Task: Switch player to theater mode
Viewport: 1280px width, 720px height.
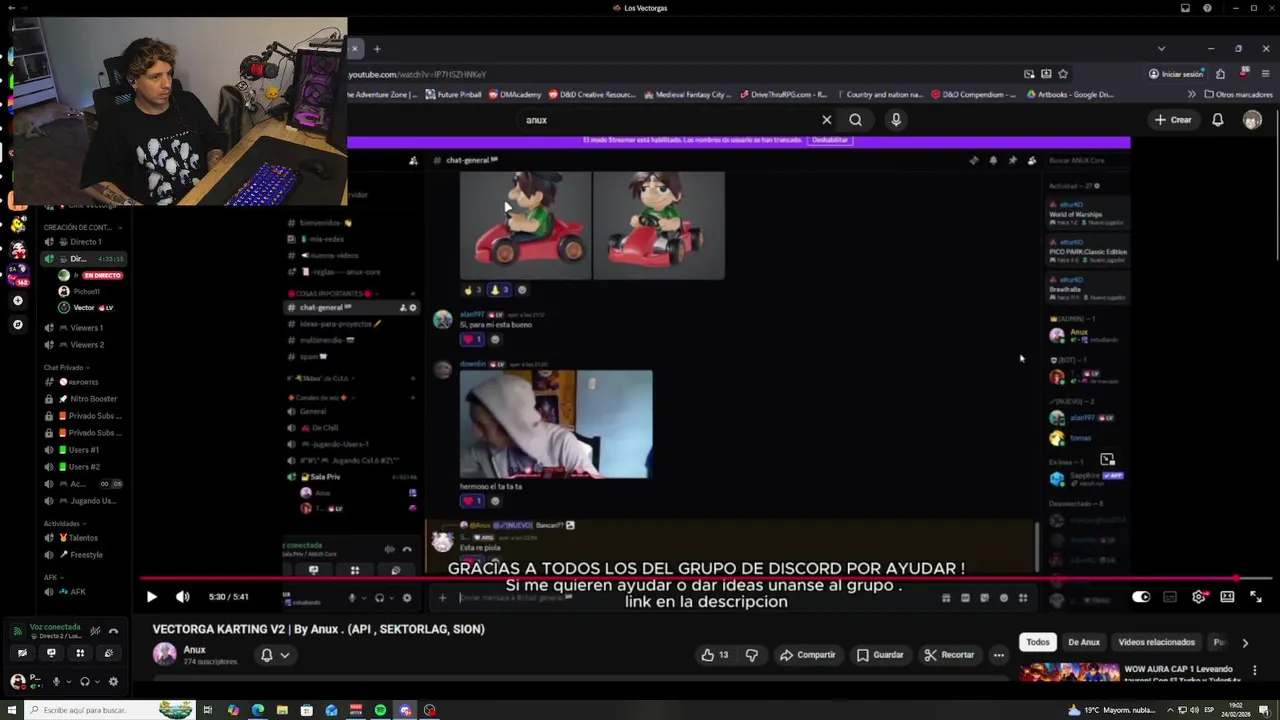Action: [x=1227, y=597]
